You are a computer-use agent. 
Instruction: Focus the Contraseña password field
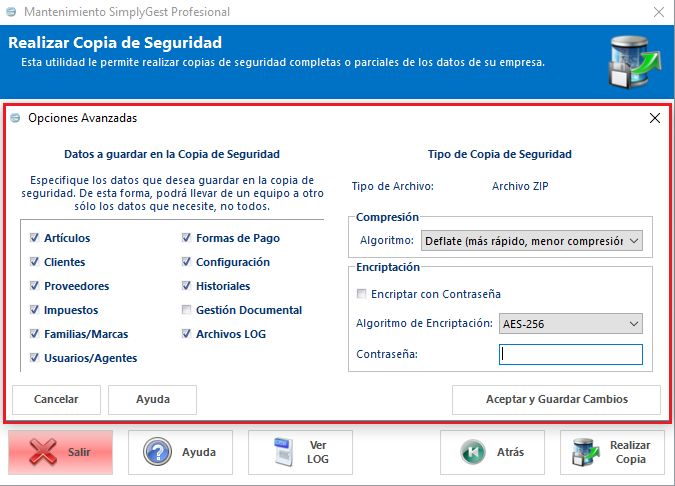point(570,354)
